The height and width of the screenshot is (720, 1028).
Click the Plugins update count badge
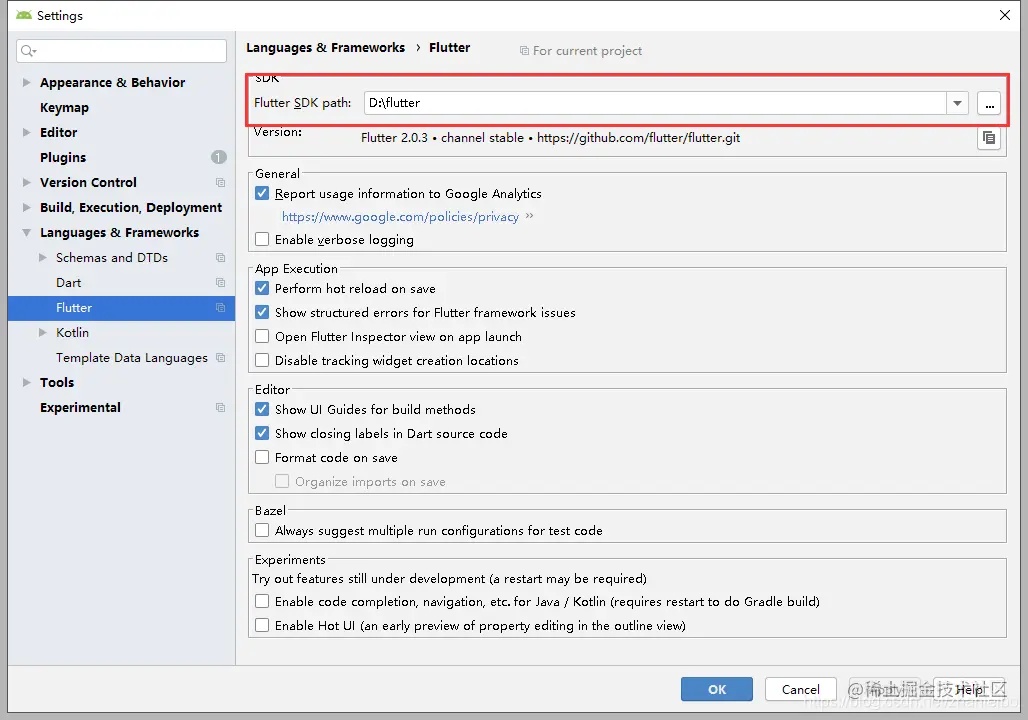click(219, 157)
